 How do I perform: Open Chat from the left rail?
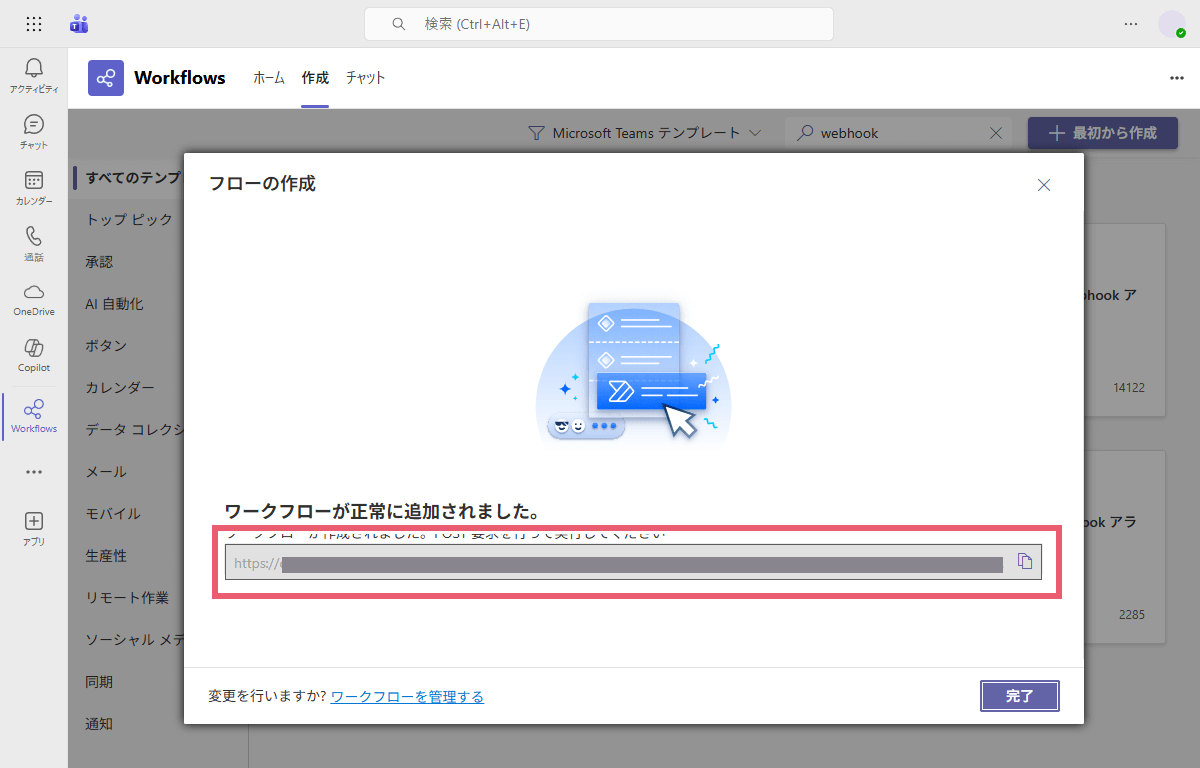[x=34, y=130]
